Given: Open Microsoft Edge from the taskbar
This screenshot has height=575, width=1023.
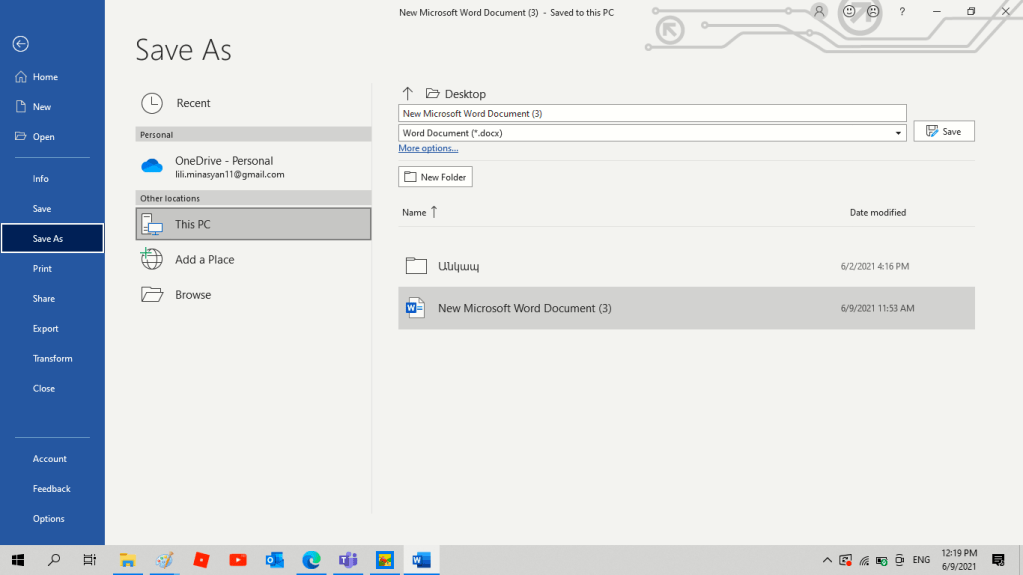Looking at the screenshot, I should pyautogui.click(x=311, y=560).
